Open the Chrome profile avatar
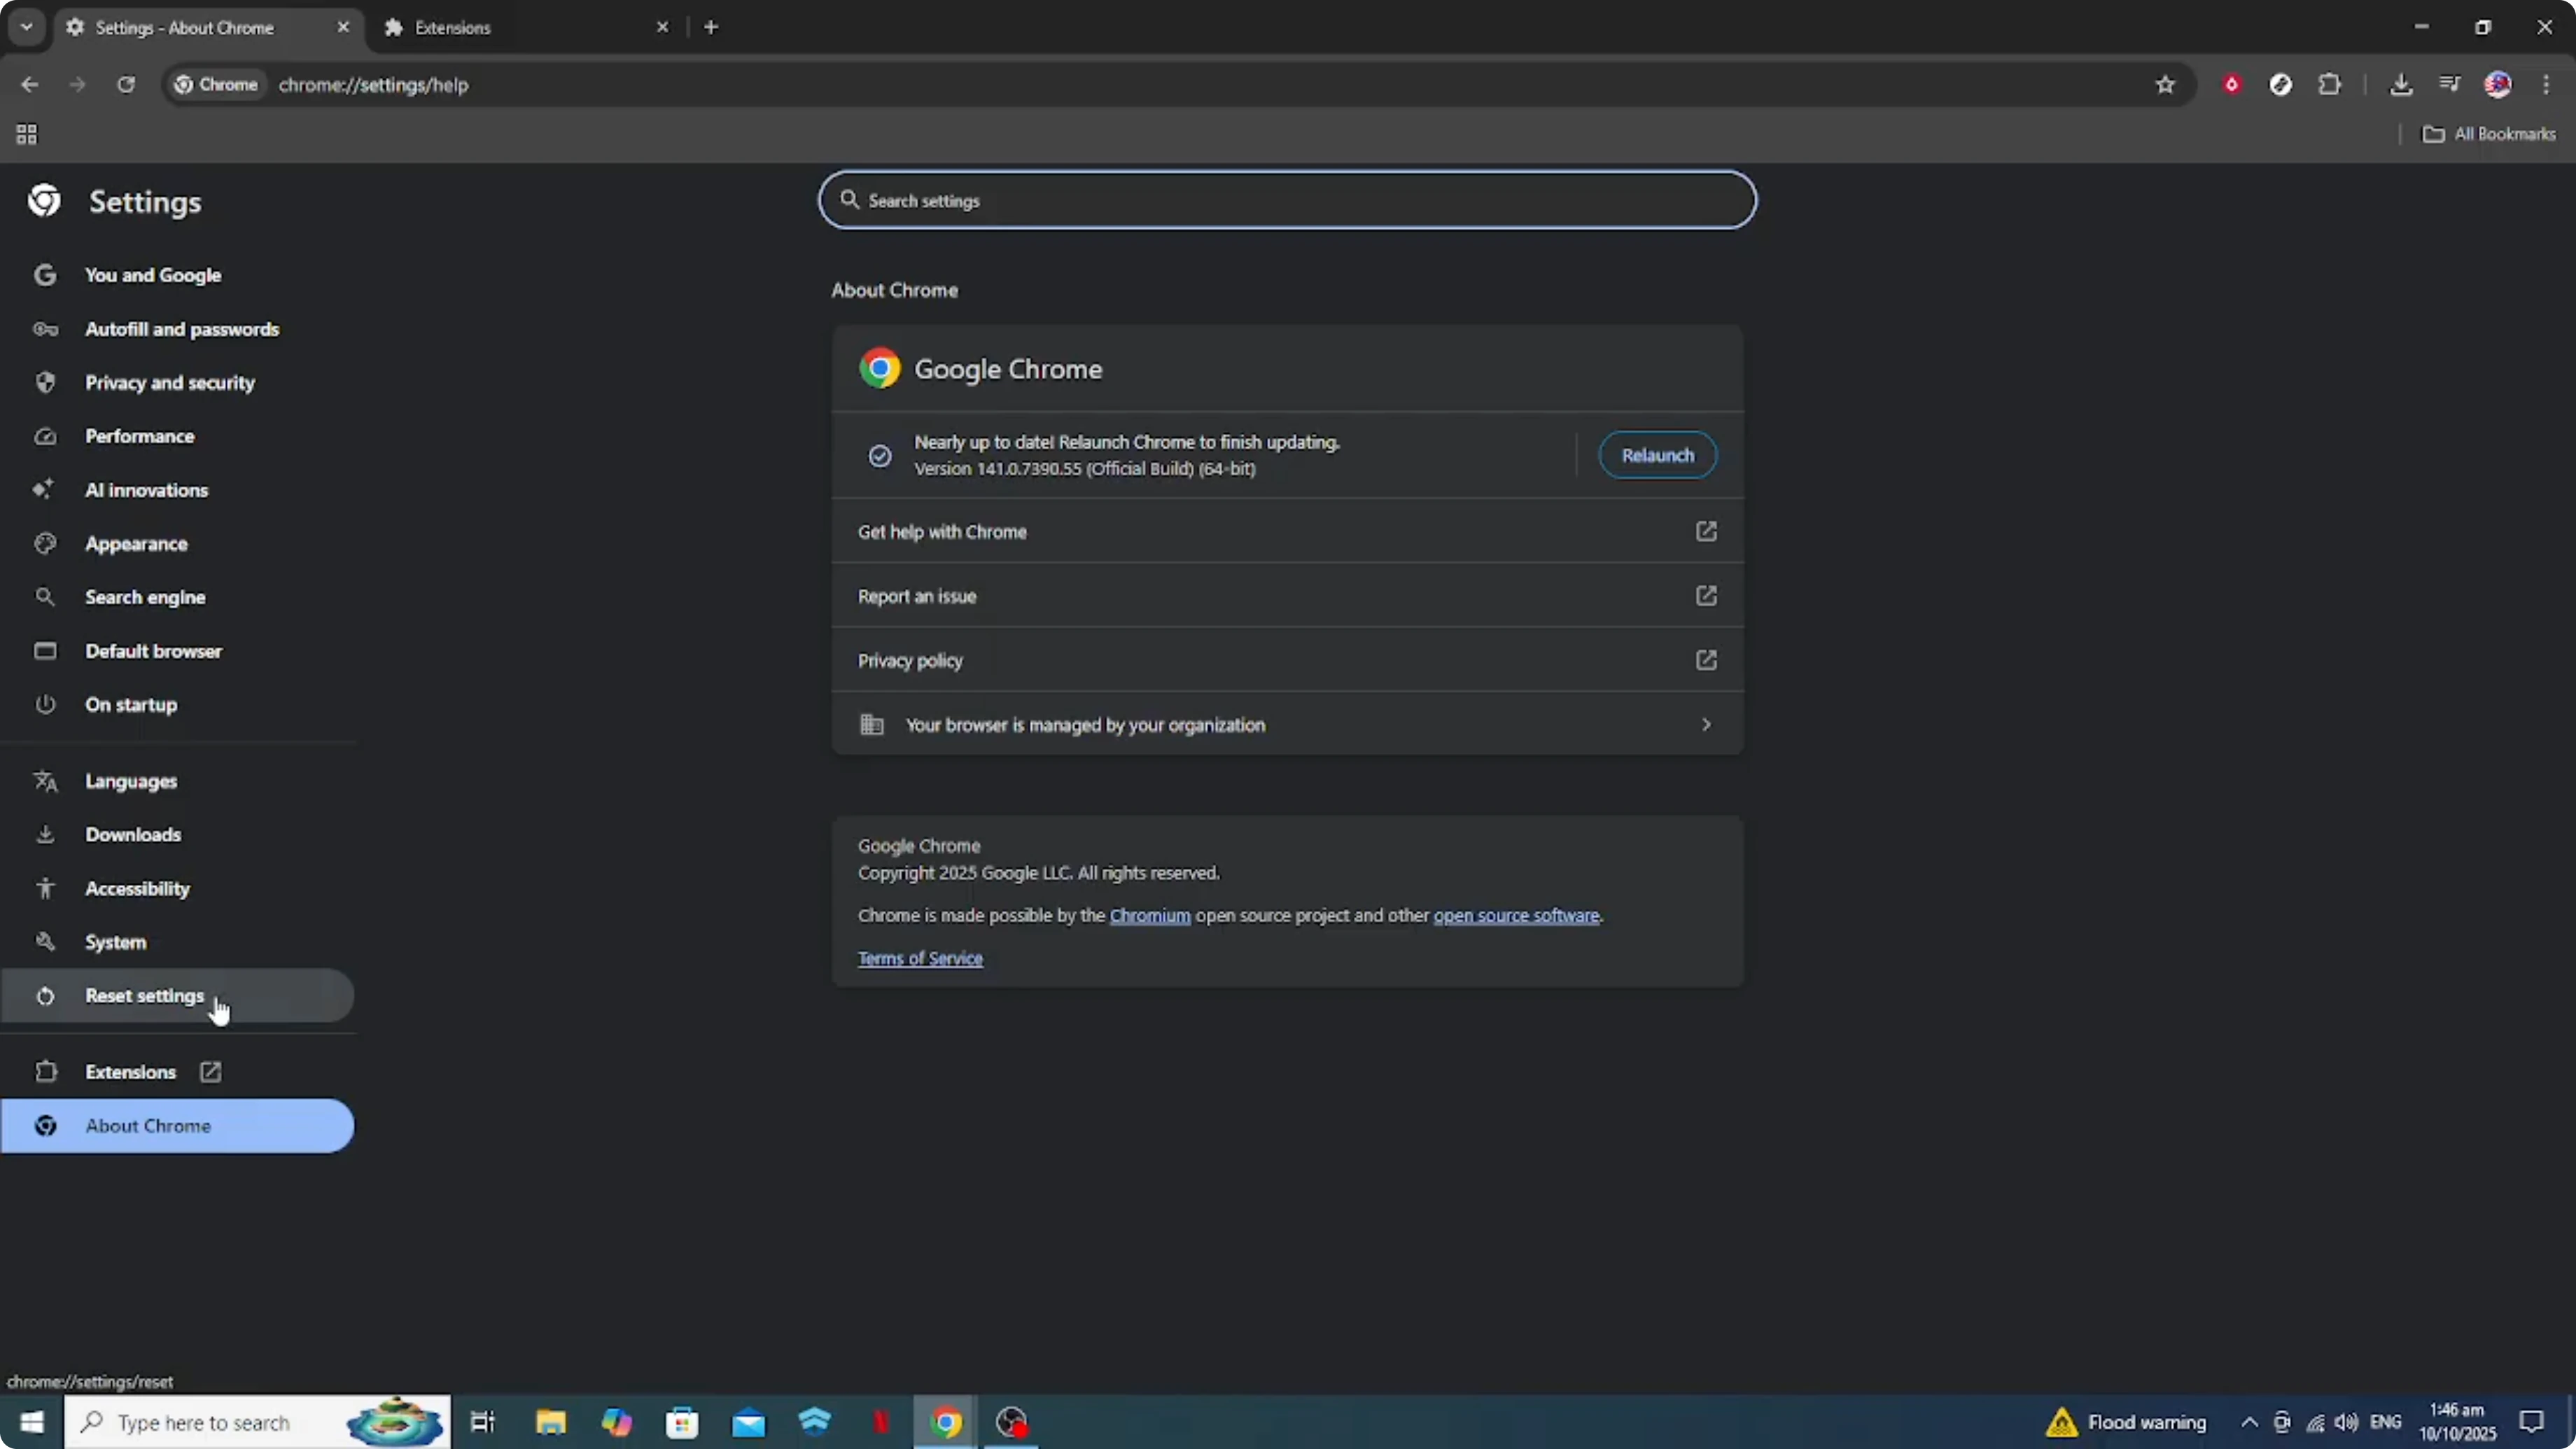This screenshot has height=1449, width=2576. pyautogui.click(x=2498, y=84)
